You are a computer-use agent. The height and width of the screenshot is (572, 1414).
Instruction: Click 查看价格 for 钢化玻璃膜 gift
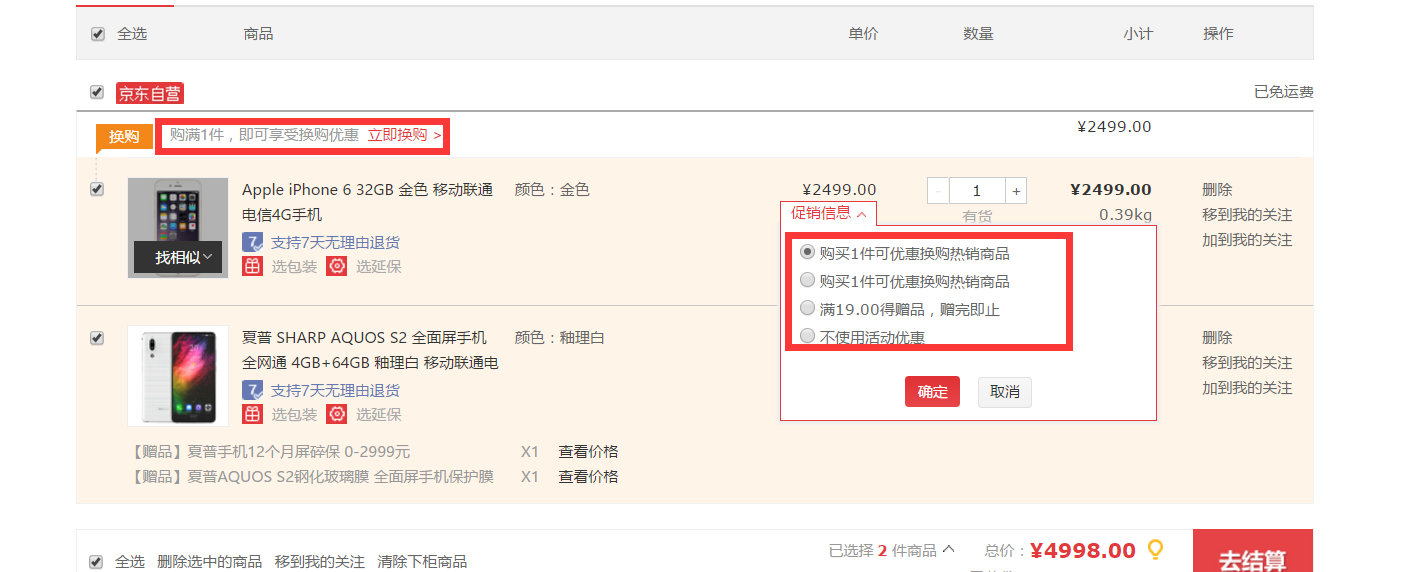tap(588, 476)
